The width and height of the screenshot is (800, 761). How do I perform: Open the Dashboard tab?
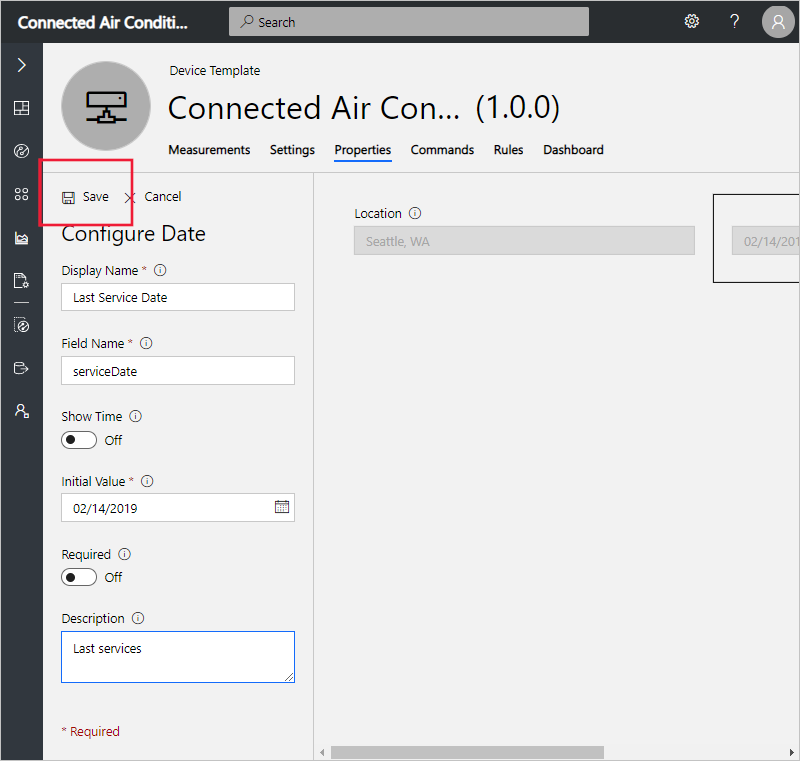(573, 150)
